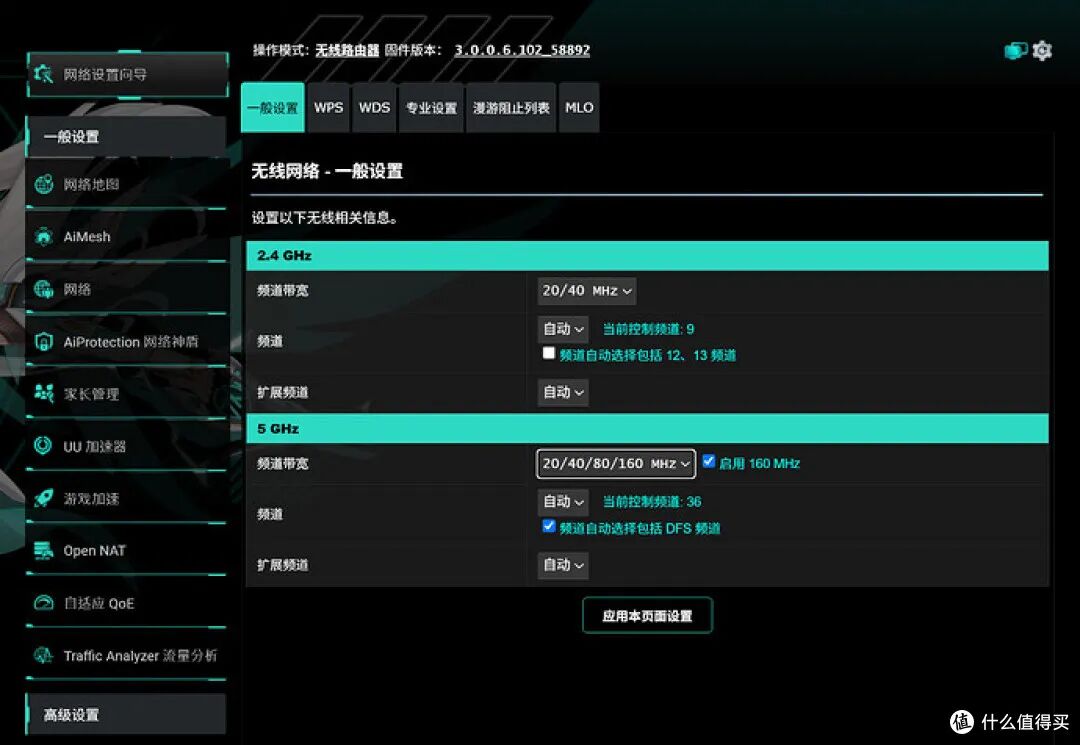Click the firmware version 3.0.0.6.102_58892 link

(522, 50)
